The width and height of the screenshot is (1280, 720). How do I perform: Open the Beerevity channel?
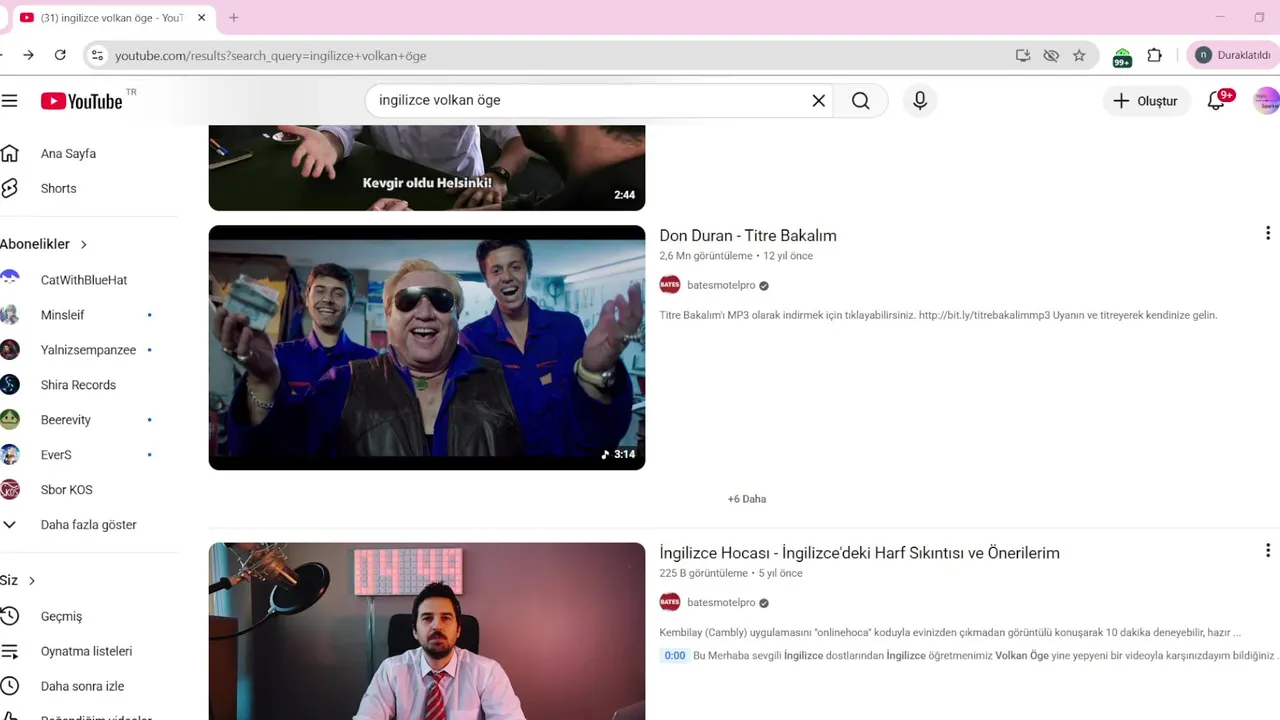[x=66, y=420]
